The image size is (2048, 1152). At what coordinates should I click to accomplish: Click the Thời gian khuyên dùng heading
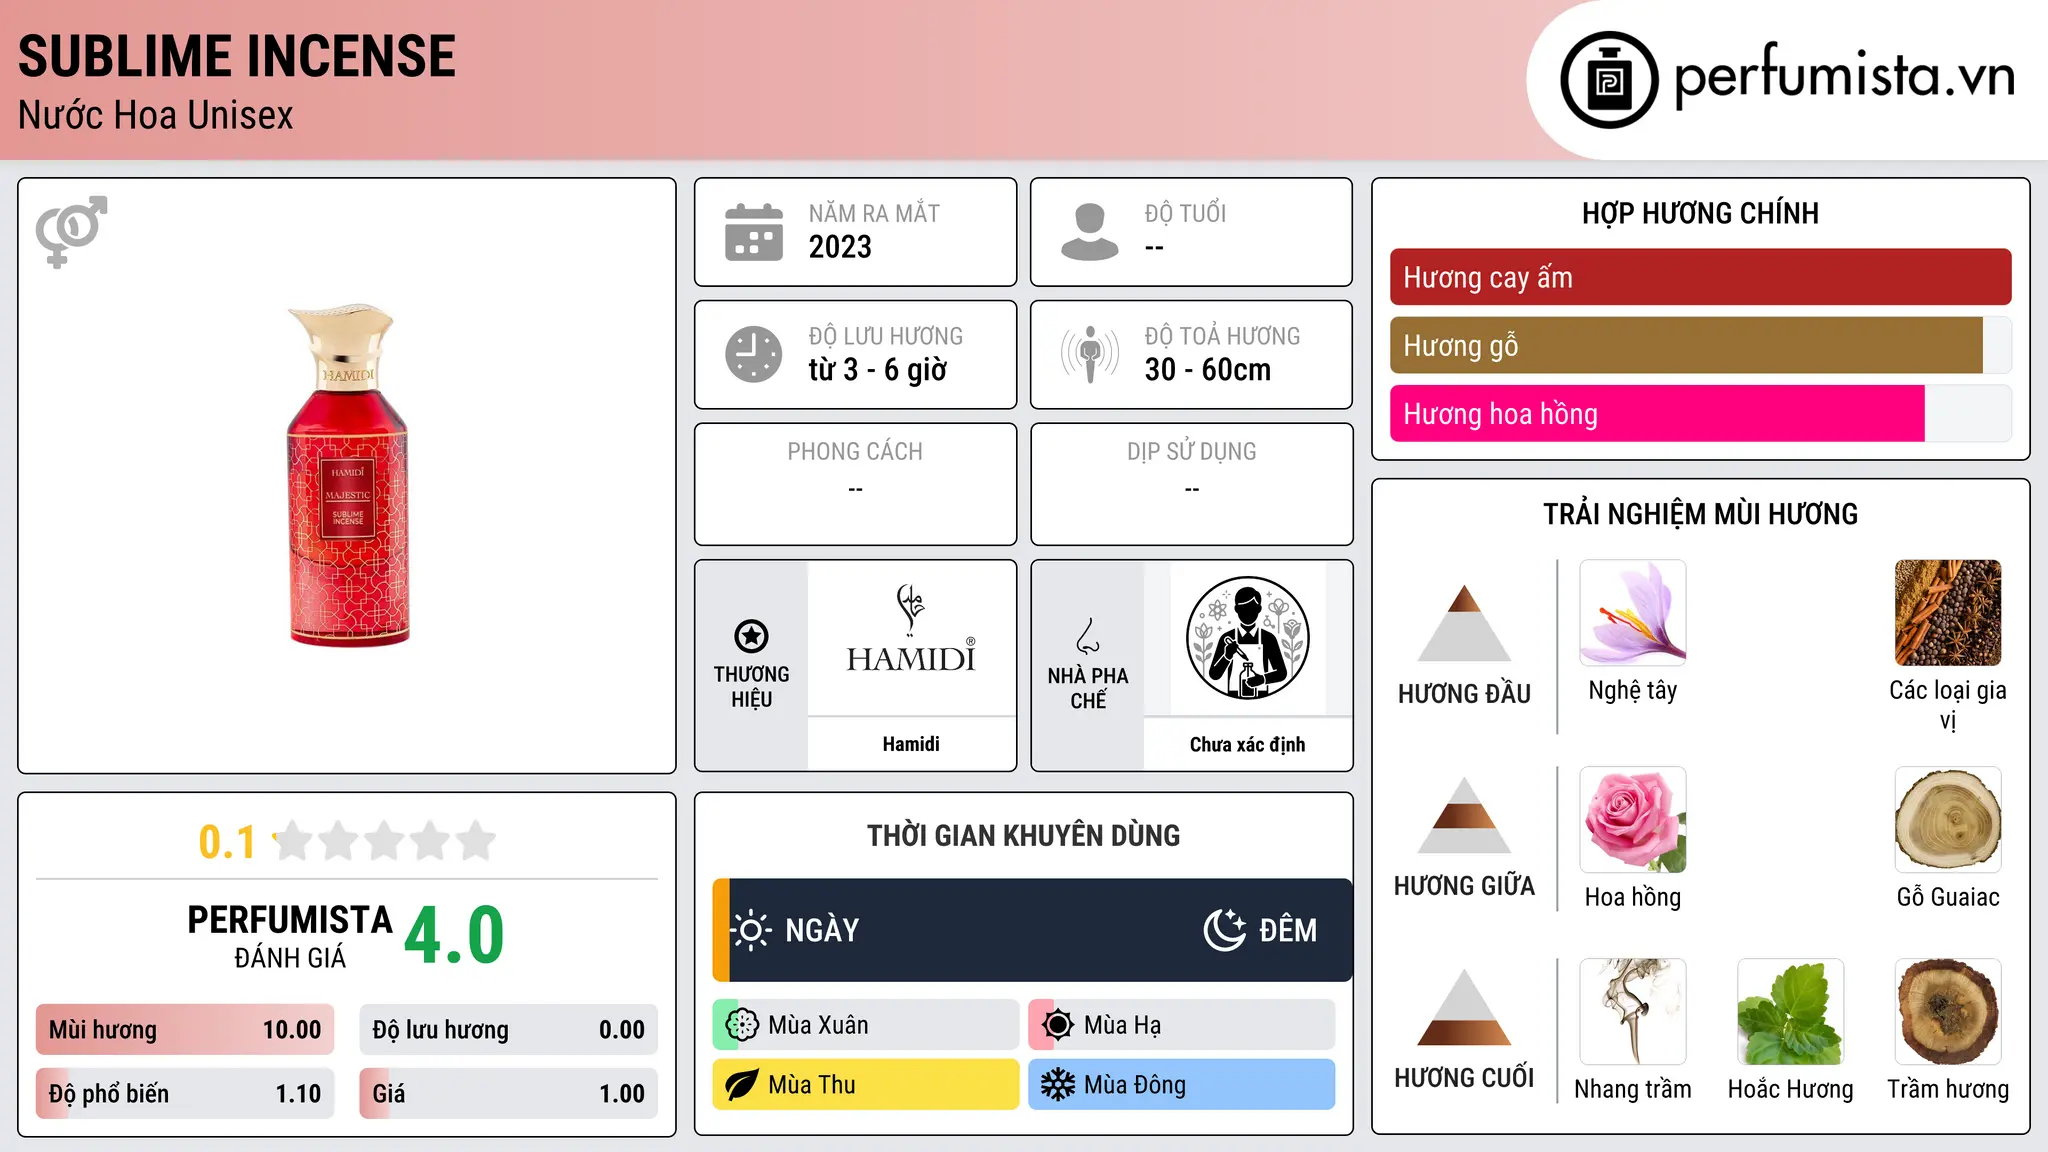1023,835
